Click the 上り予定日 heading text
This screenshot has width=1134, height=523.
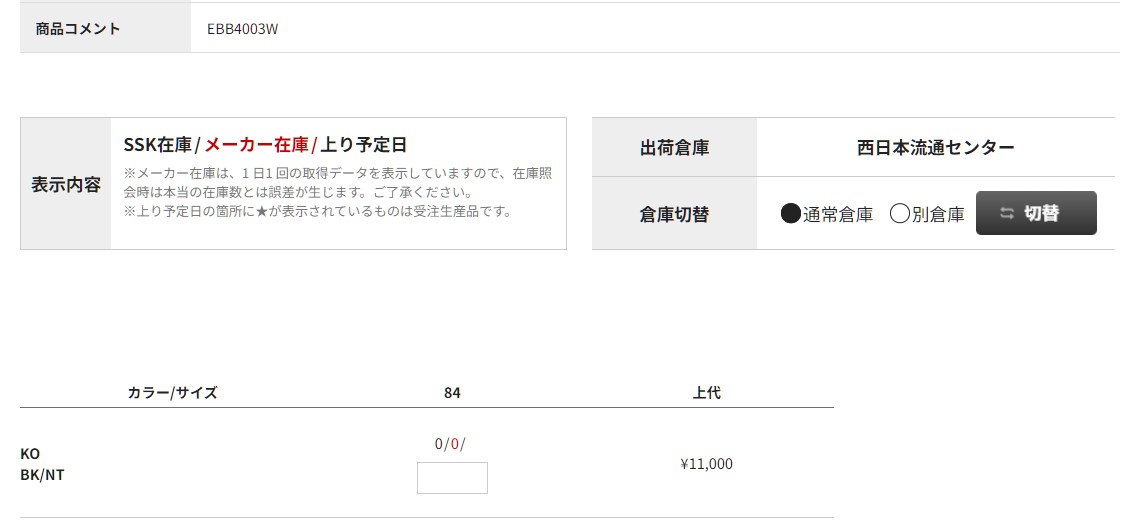point(363,145)
